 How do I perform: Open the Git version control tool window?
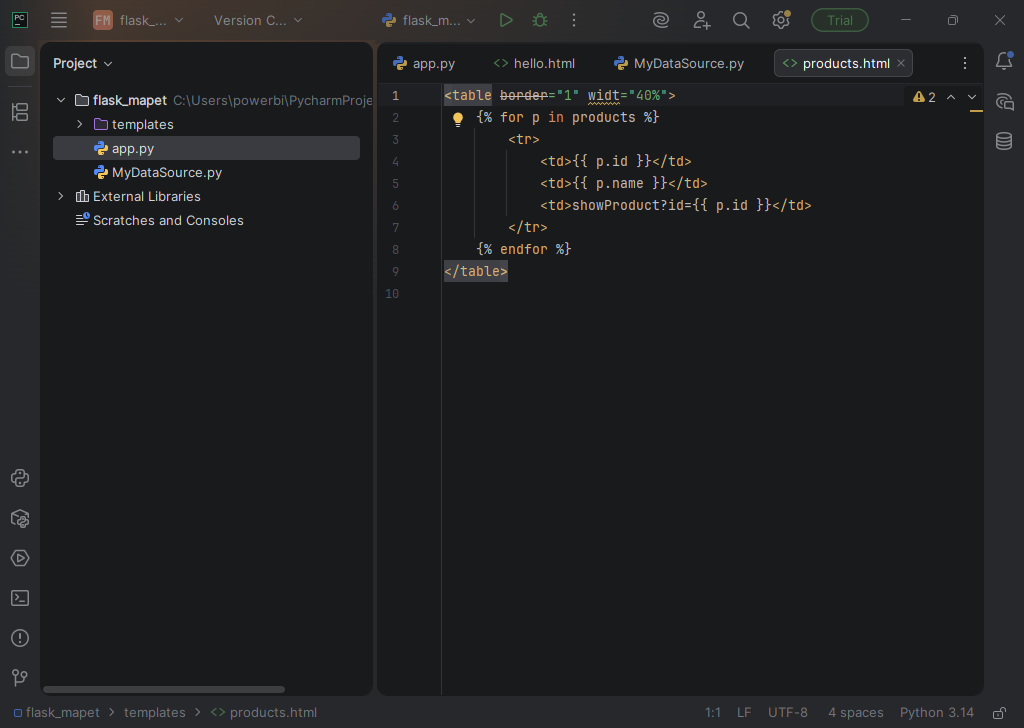click(20, 678)
